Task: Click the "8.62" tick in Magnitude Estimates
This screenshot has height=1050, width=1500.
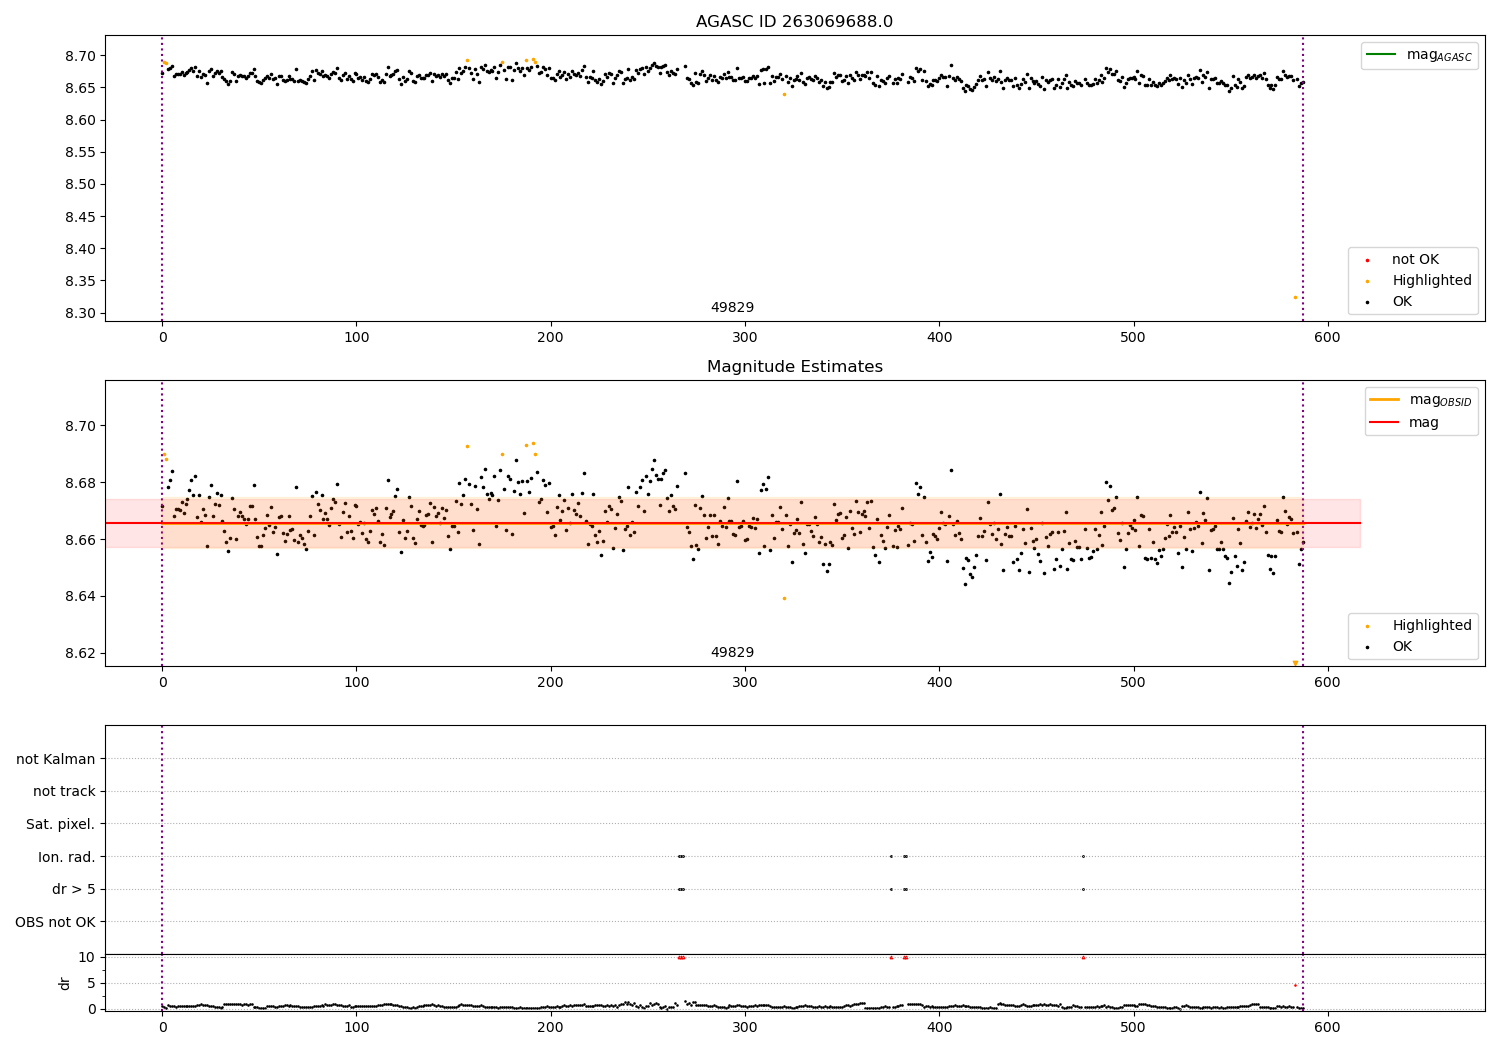Action: point(80,654)
